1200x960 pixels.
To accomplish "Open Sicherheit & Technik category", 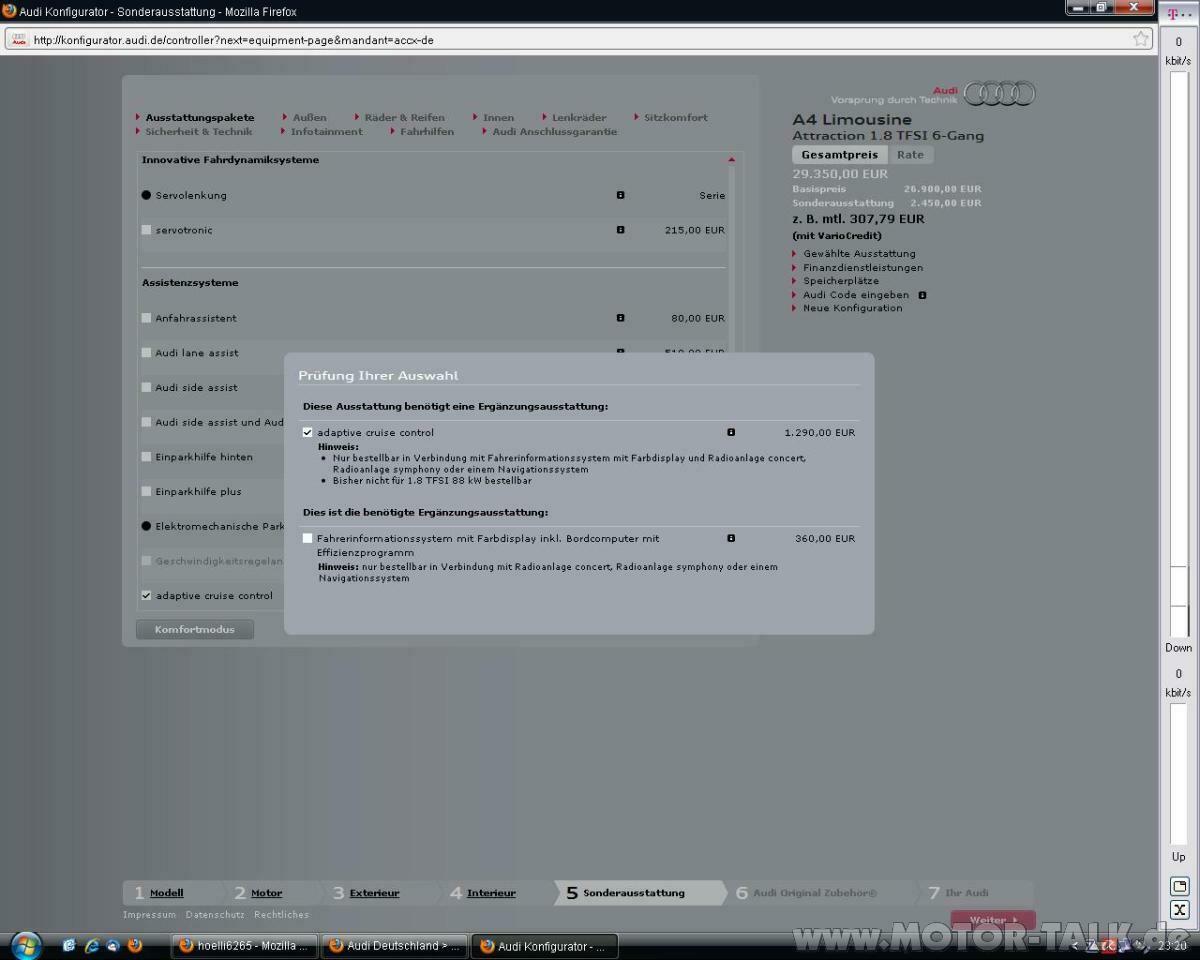I will [199, 131].
